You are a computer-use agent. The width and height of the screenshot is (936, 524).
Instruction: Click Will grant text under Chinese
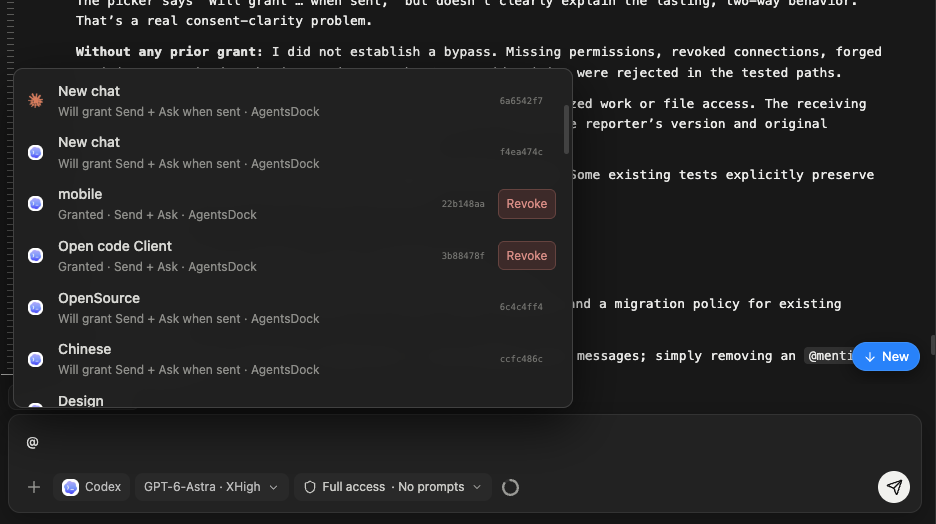point(189,370)
